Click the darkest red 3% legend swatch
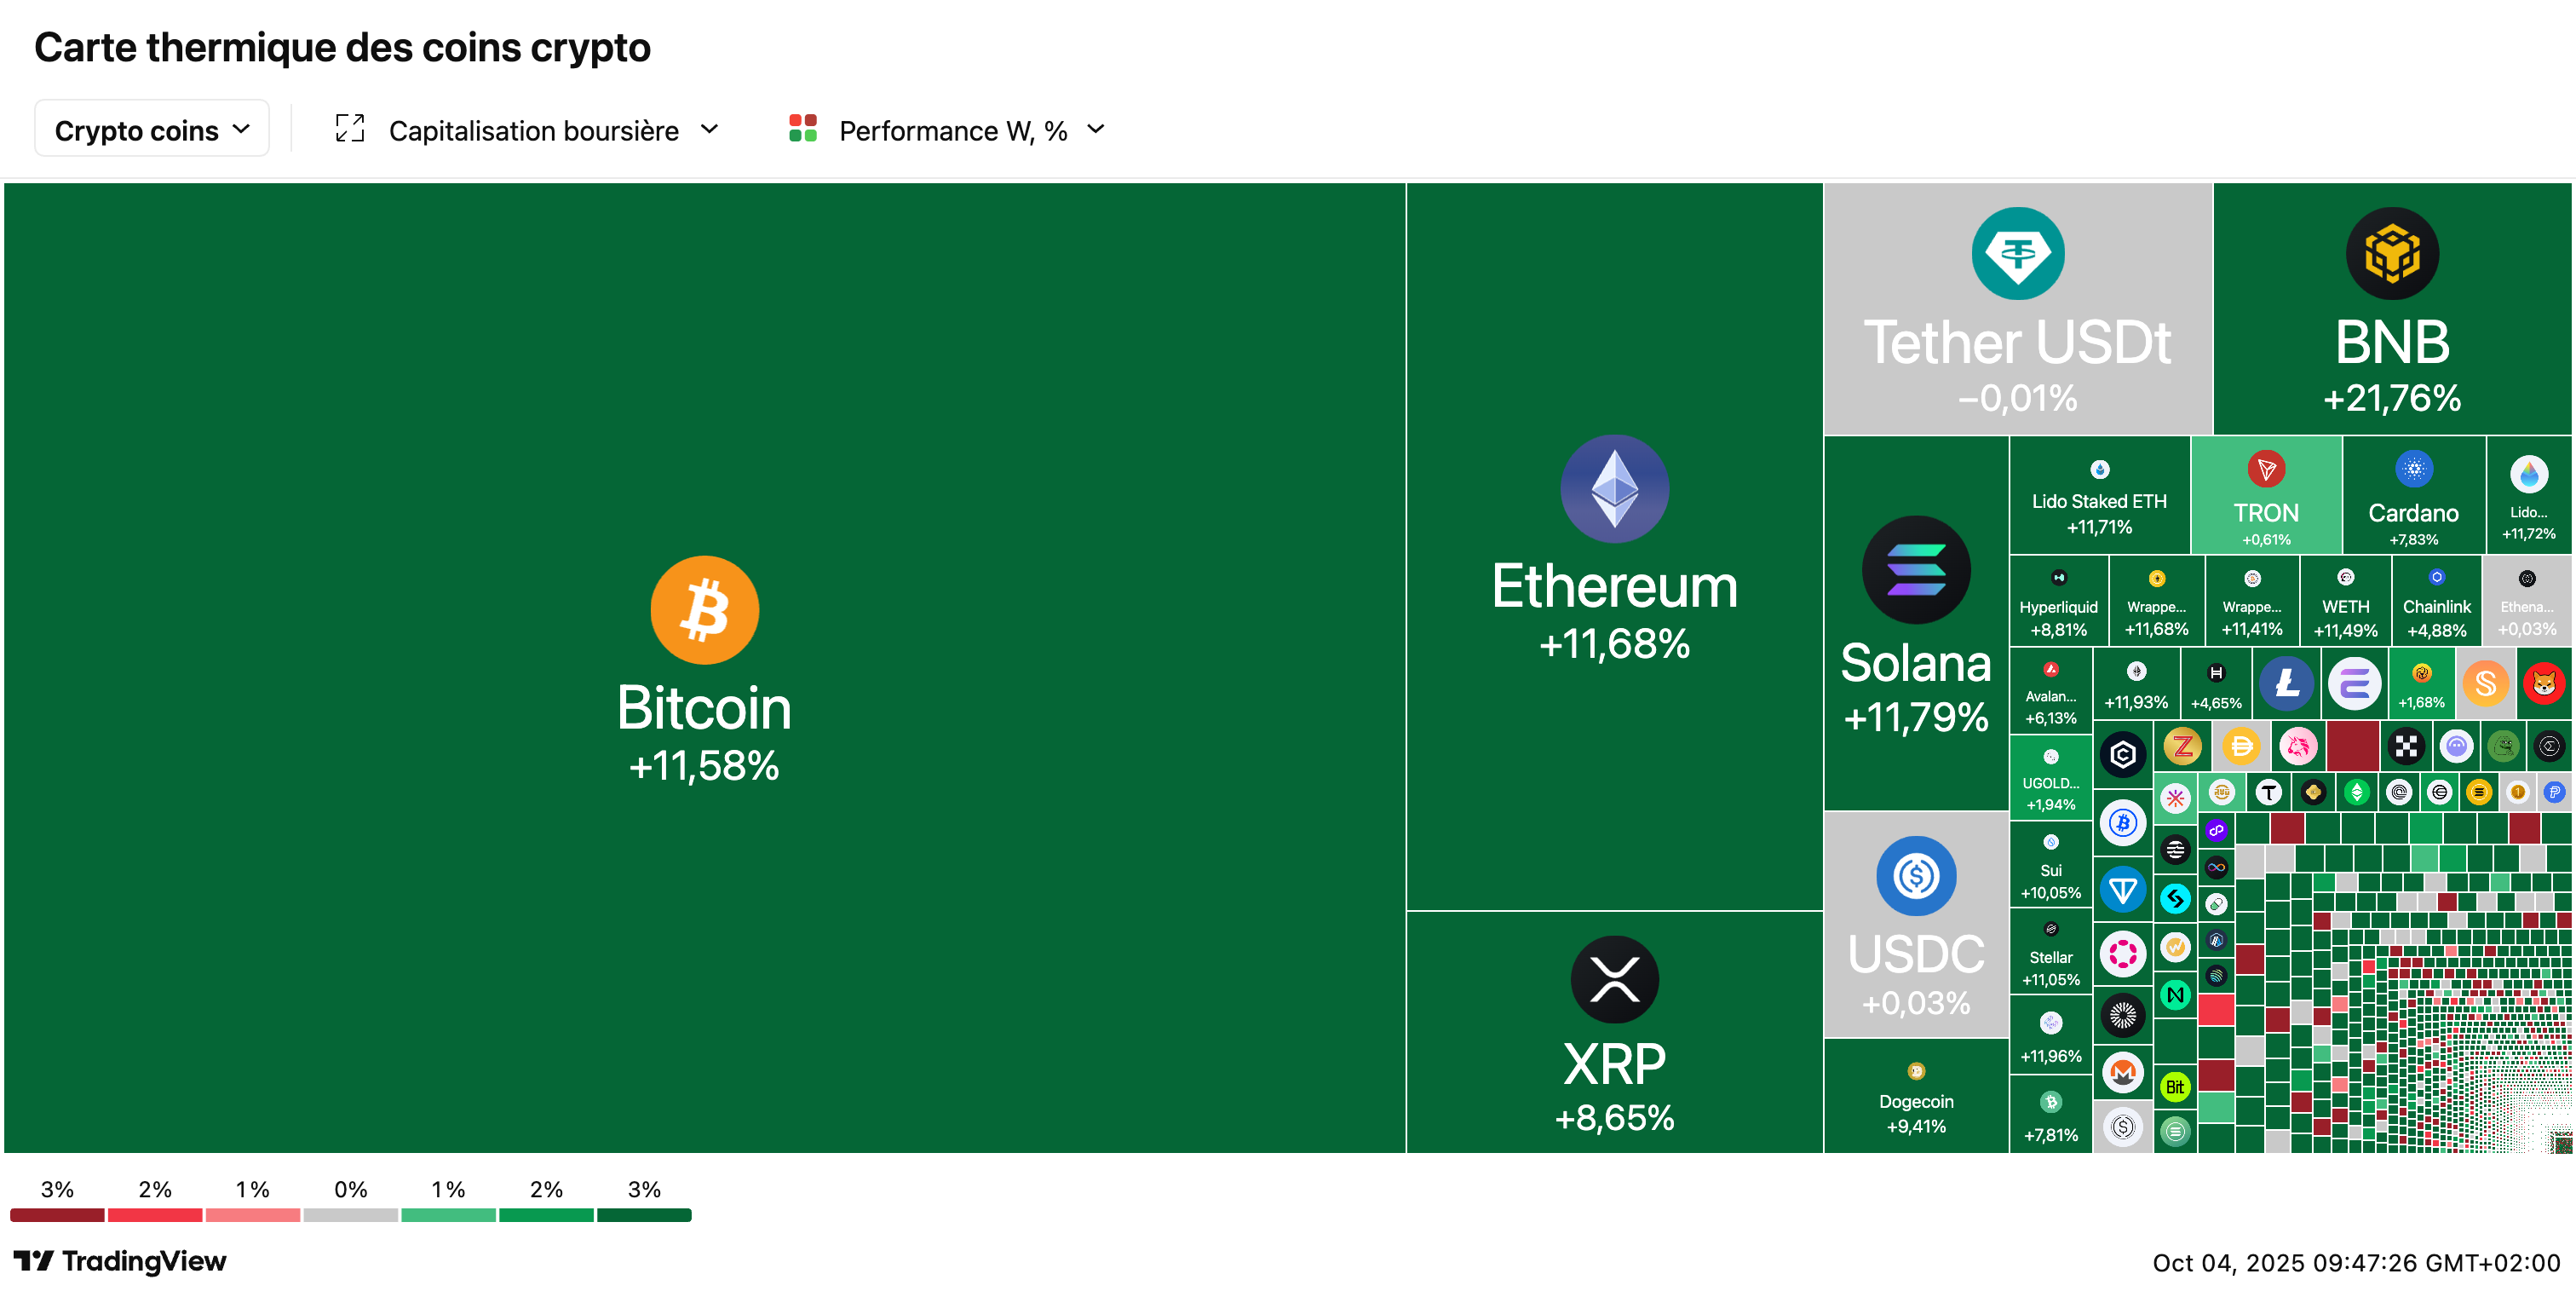Image resolution: width=2576 pixels, height=1297 pixels. pyautogui.click(x=57, y=1215)
